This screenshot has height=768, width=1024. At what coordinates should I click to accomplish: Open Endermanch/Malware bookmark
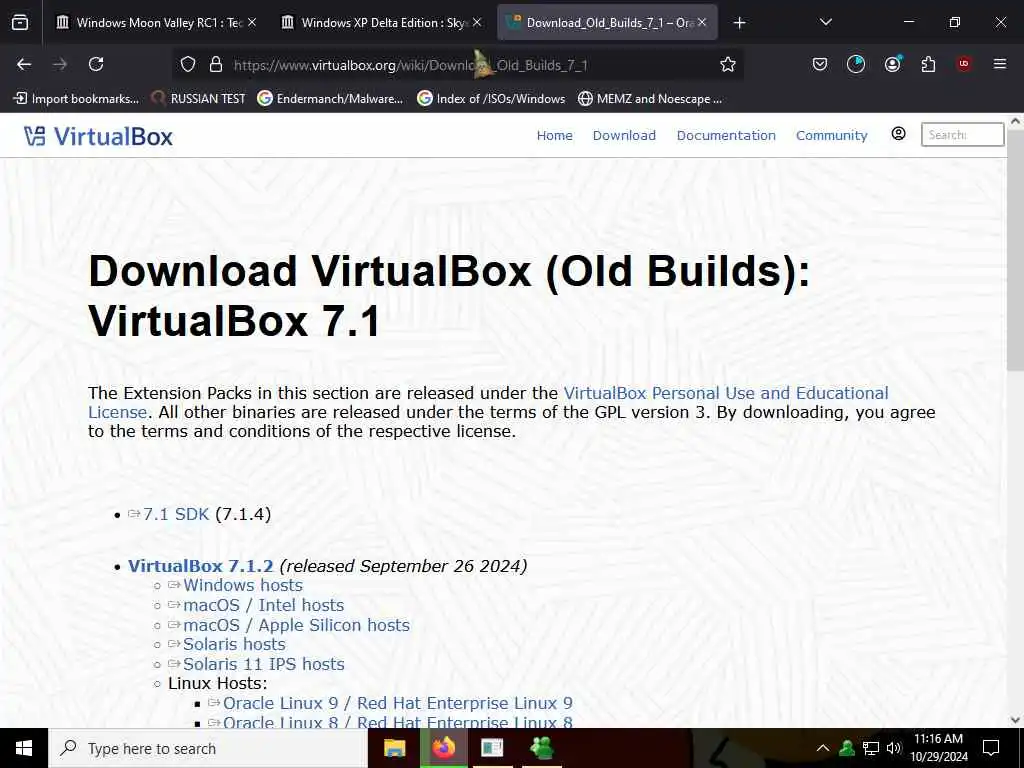(x=330, y=99)
